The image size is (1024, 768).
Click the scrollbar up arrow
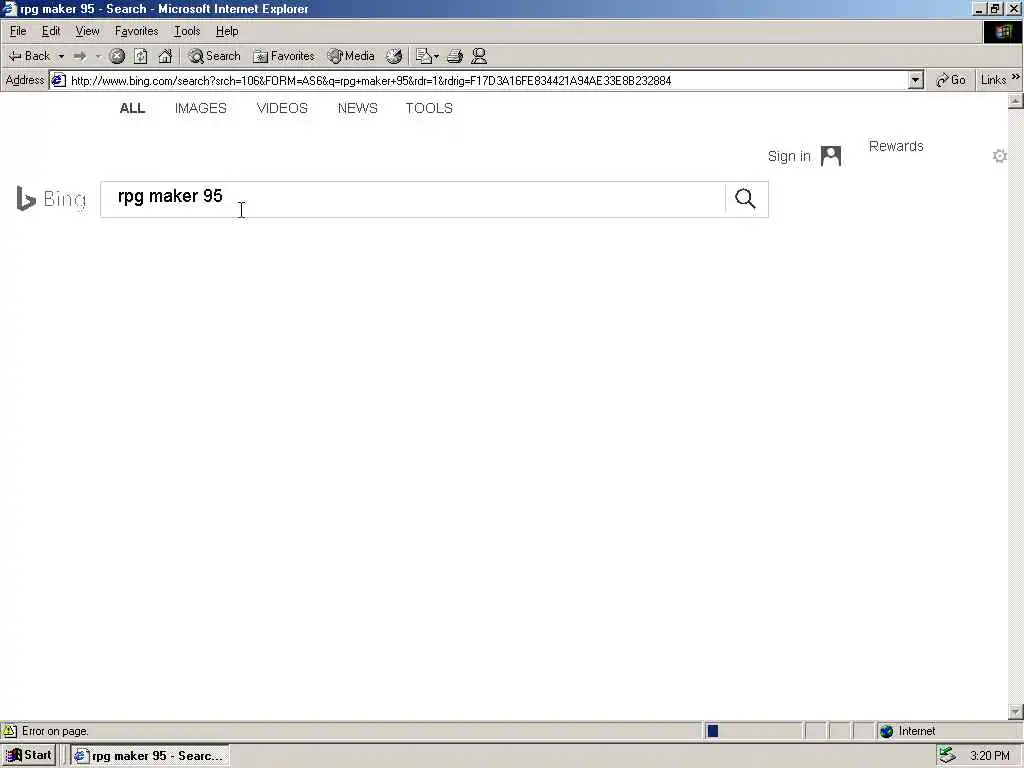pyautogui.click(x=1016, y=101)
